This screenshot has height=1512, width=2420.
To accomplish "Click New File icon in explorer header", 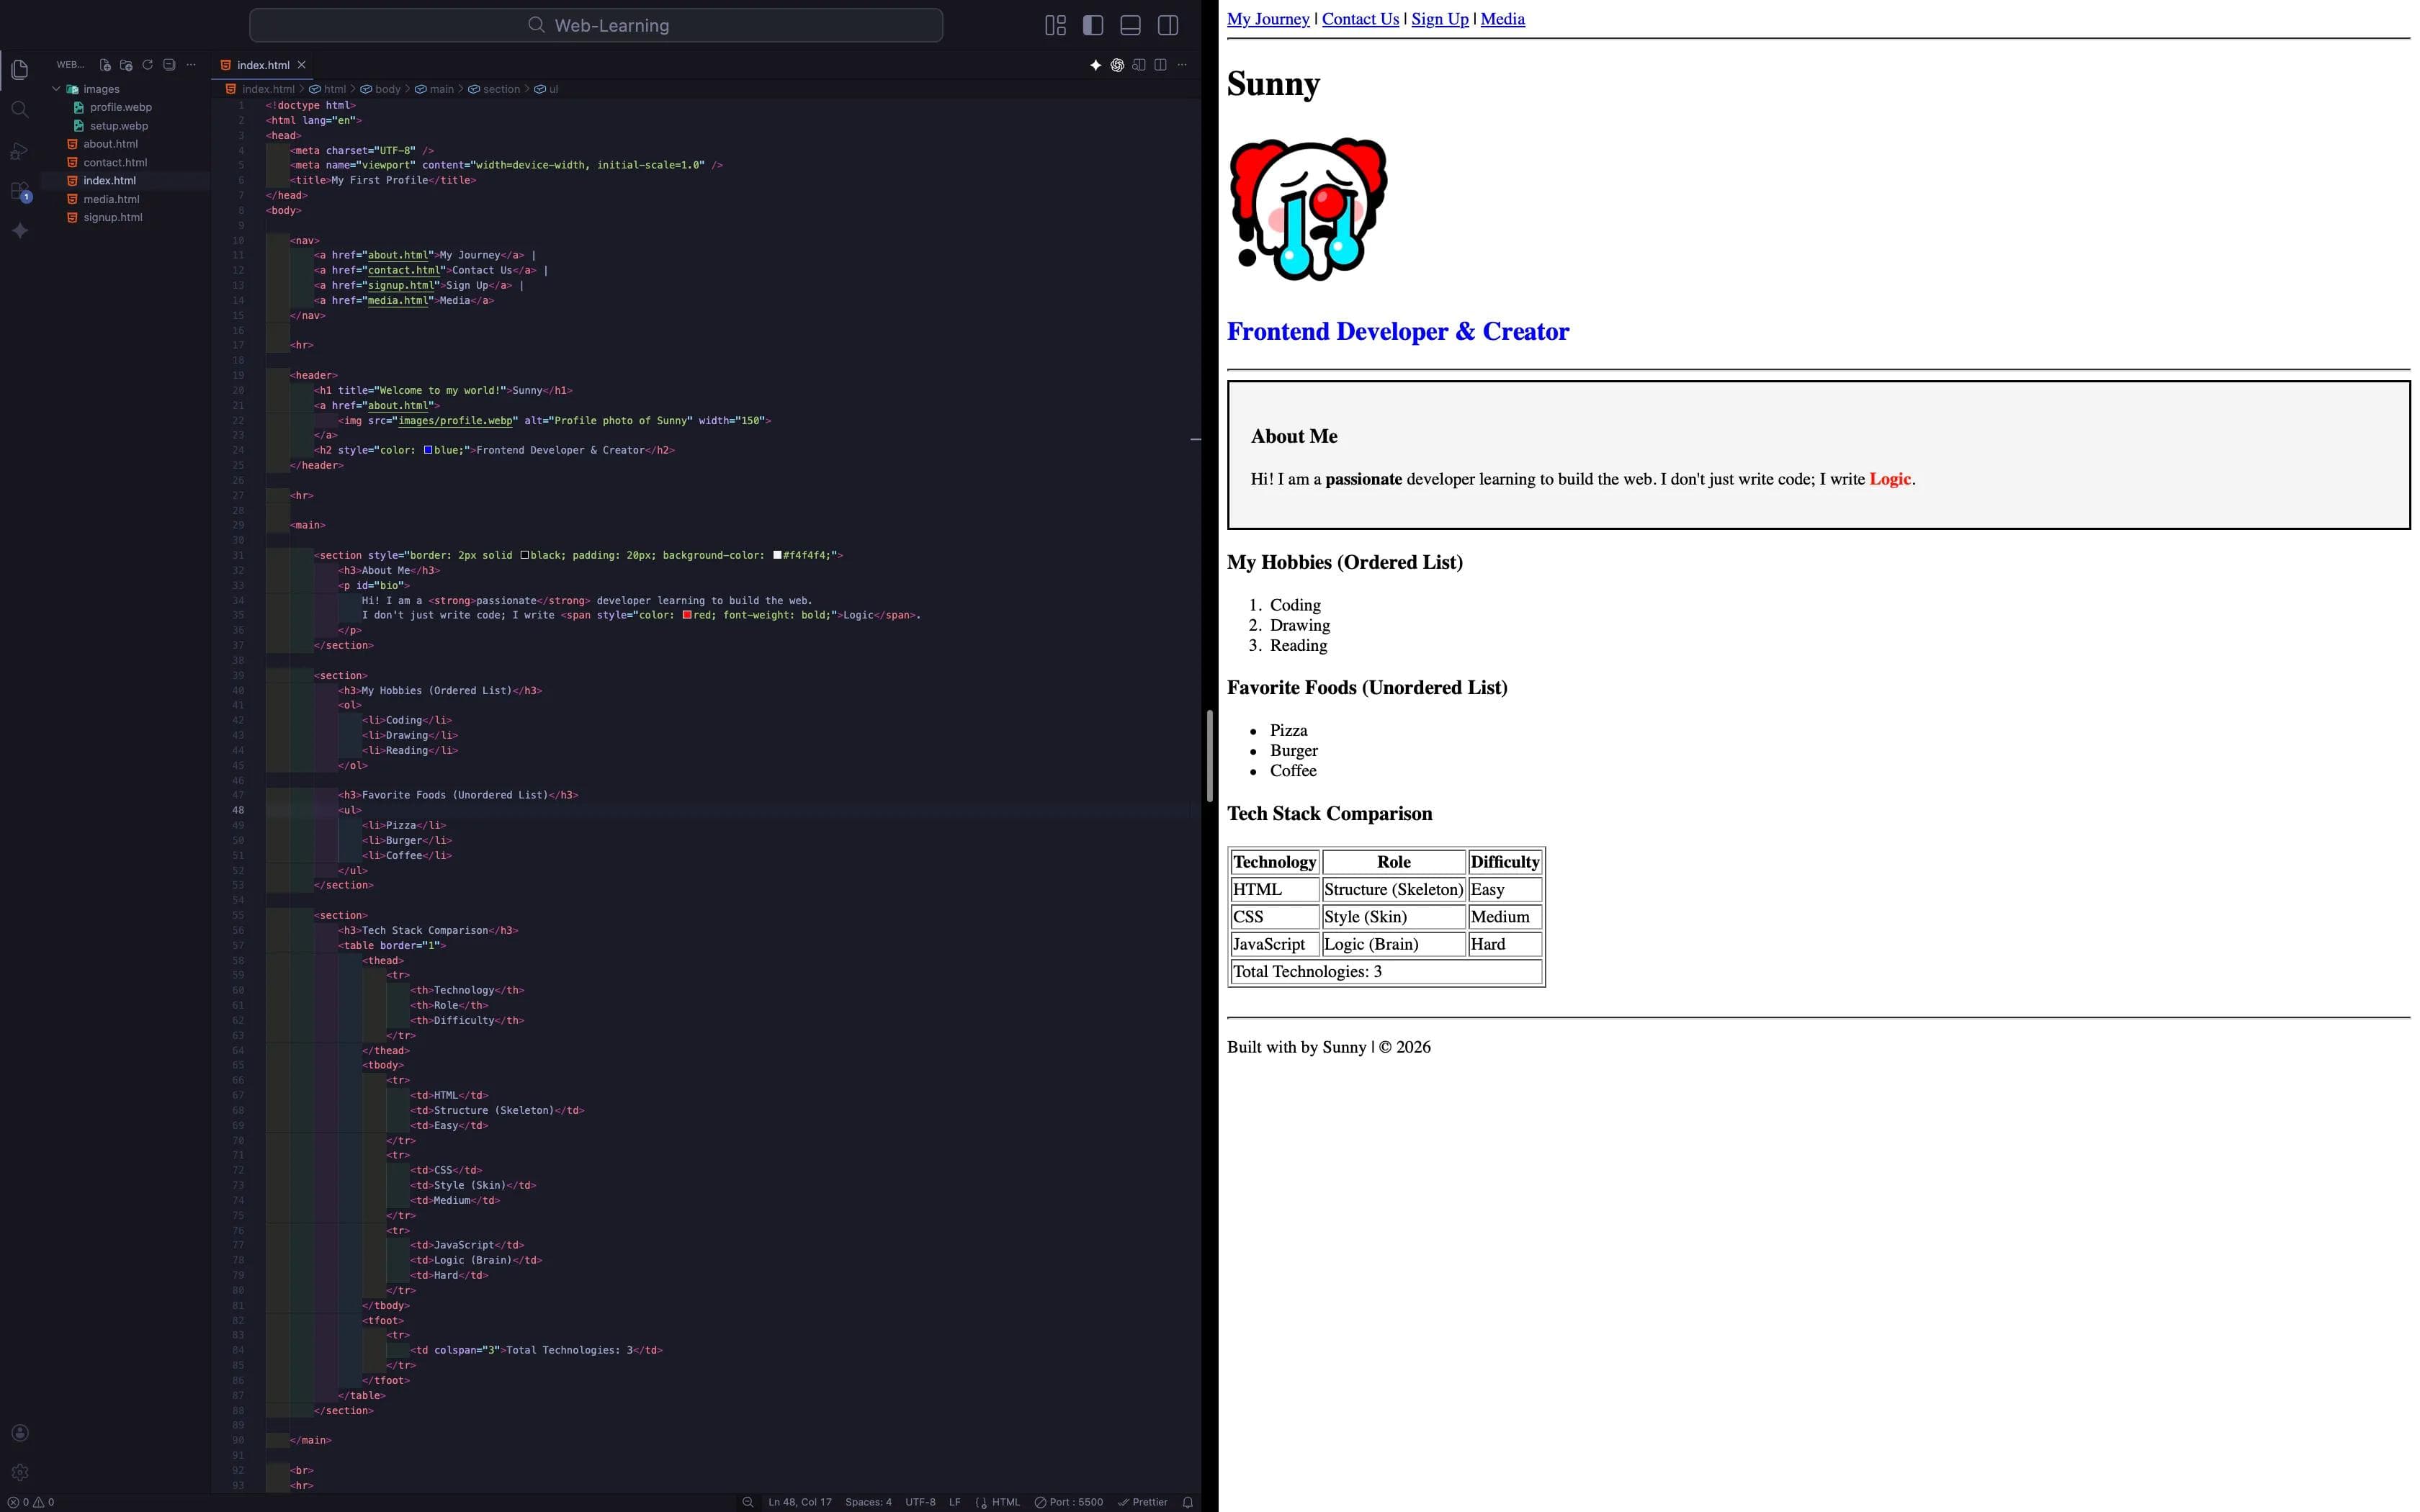I will pos(105,65).
